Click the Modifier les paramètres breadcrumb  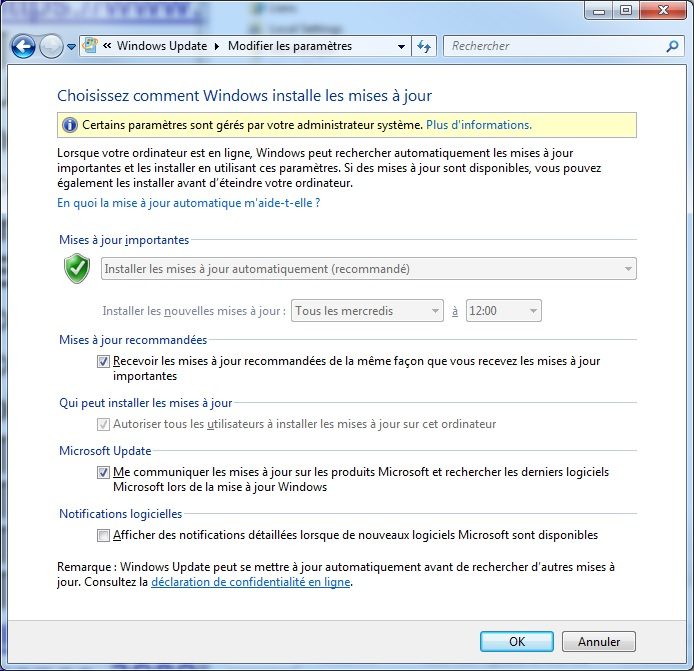pyautogui.click(x=289, y=46)
